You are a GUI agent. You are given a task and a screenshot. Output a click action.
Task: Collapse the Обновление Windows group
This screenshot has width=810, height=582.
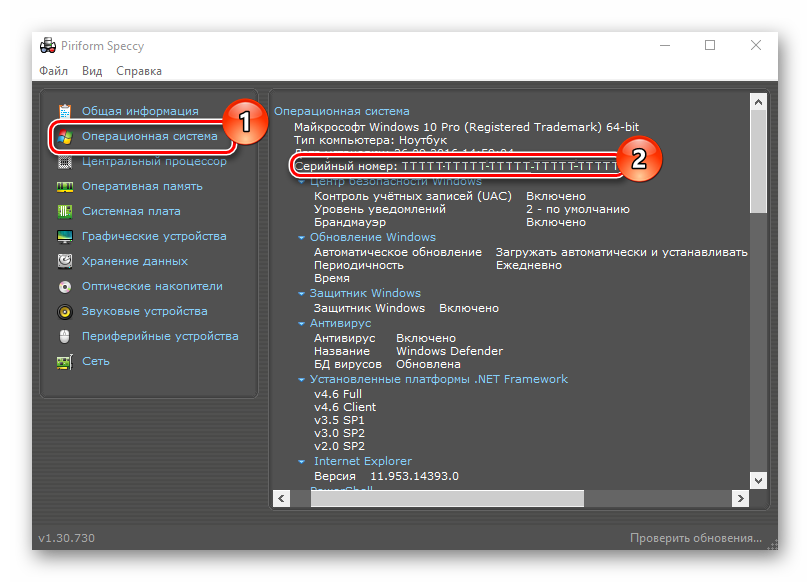(301, 238)
